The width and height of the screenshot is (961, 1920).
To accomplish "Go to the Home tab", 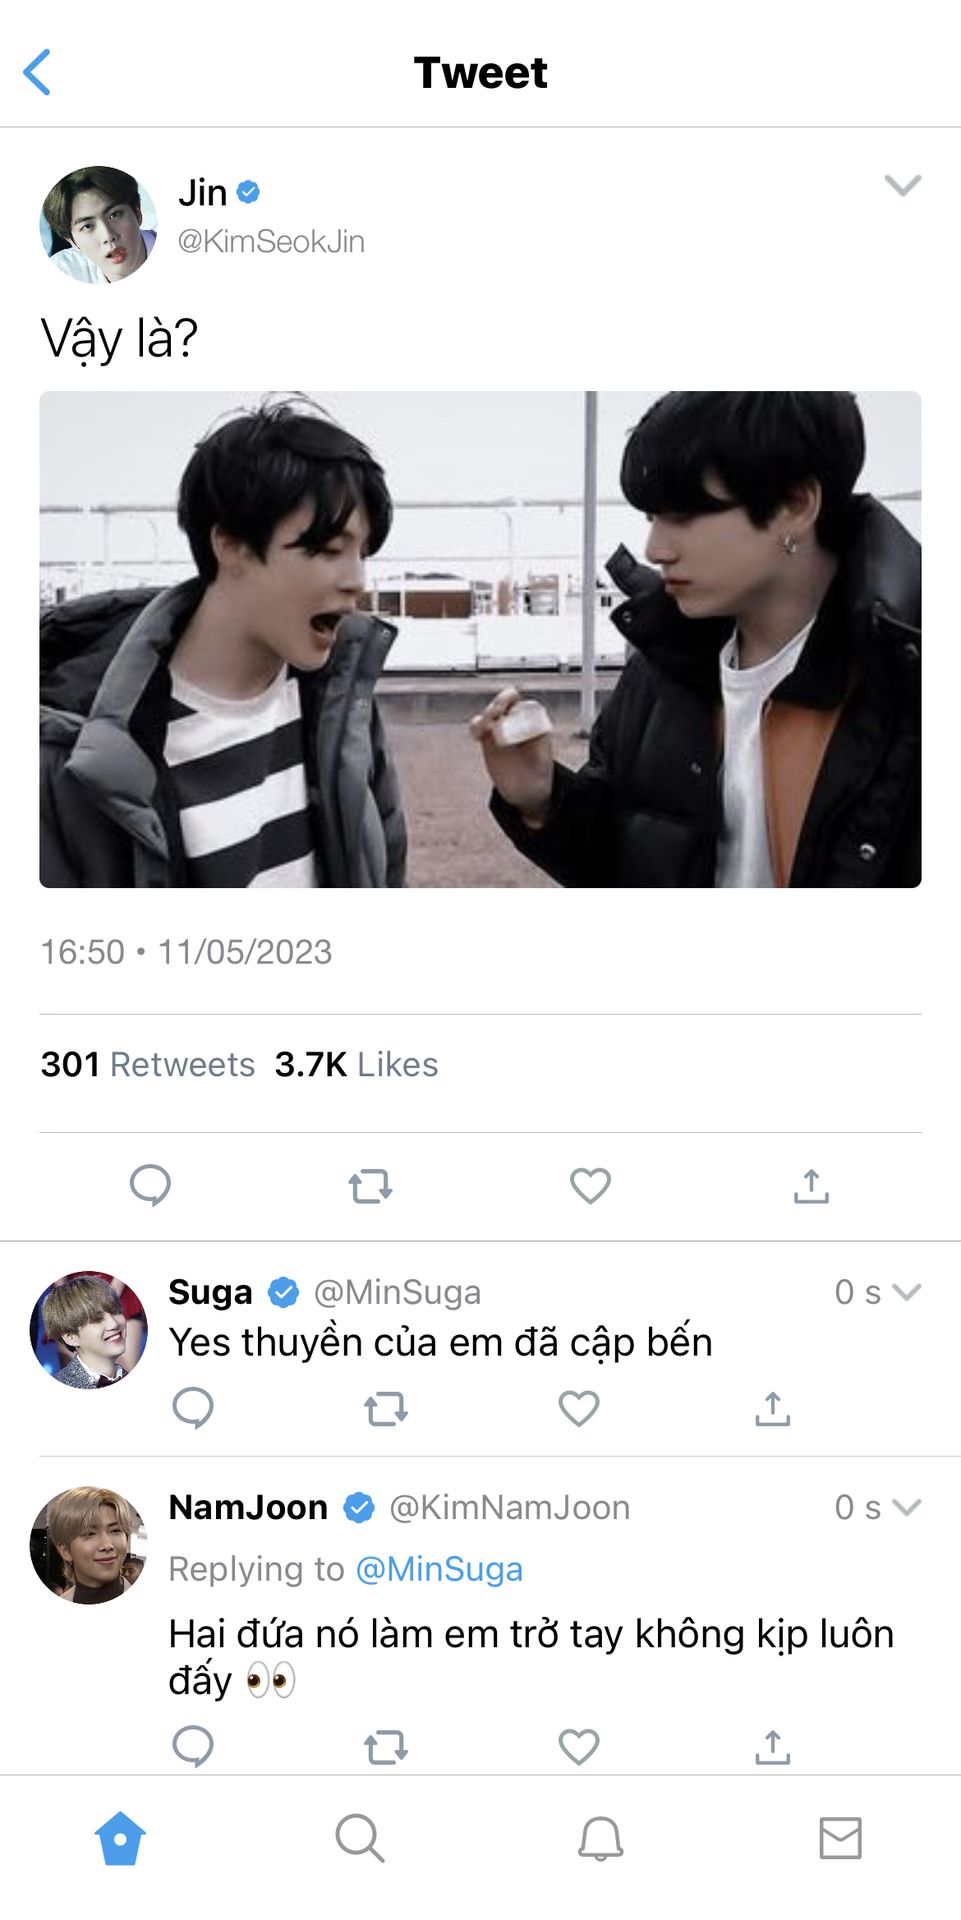I will click(120, 1838).
